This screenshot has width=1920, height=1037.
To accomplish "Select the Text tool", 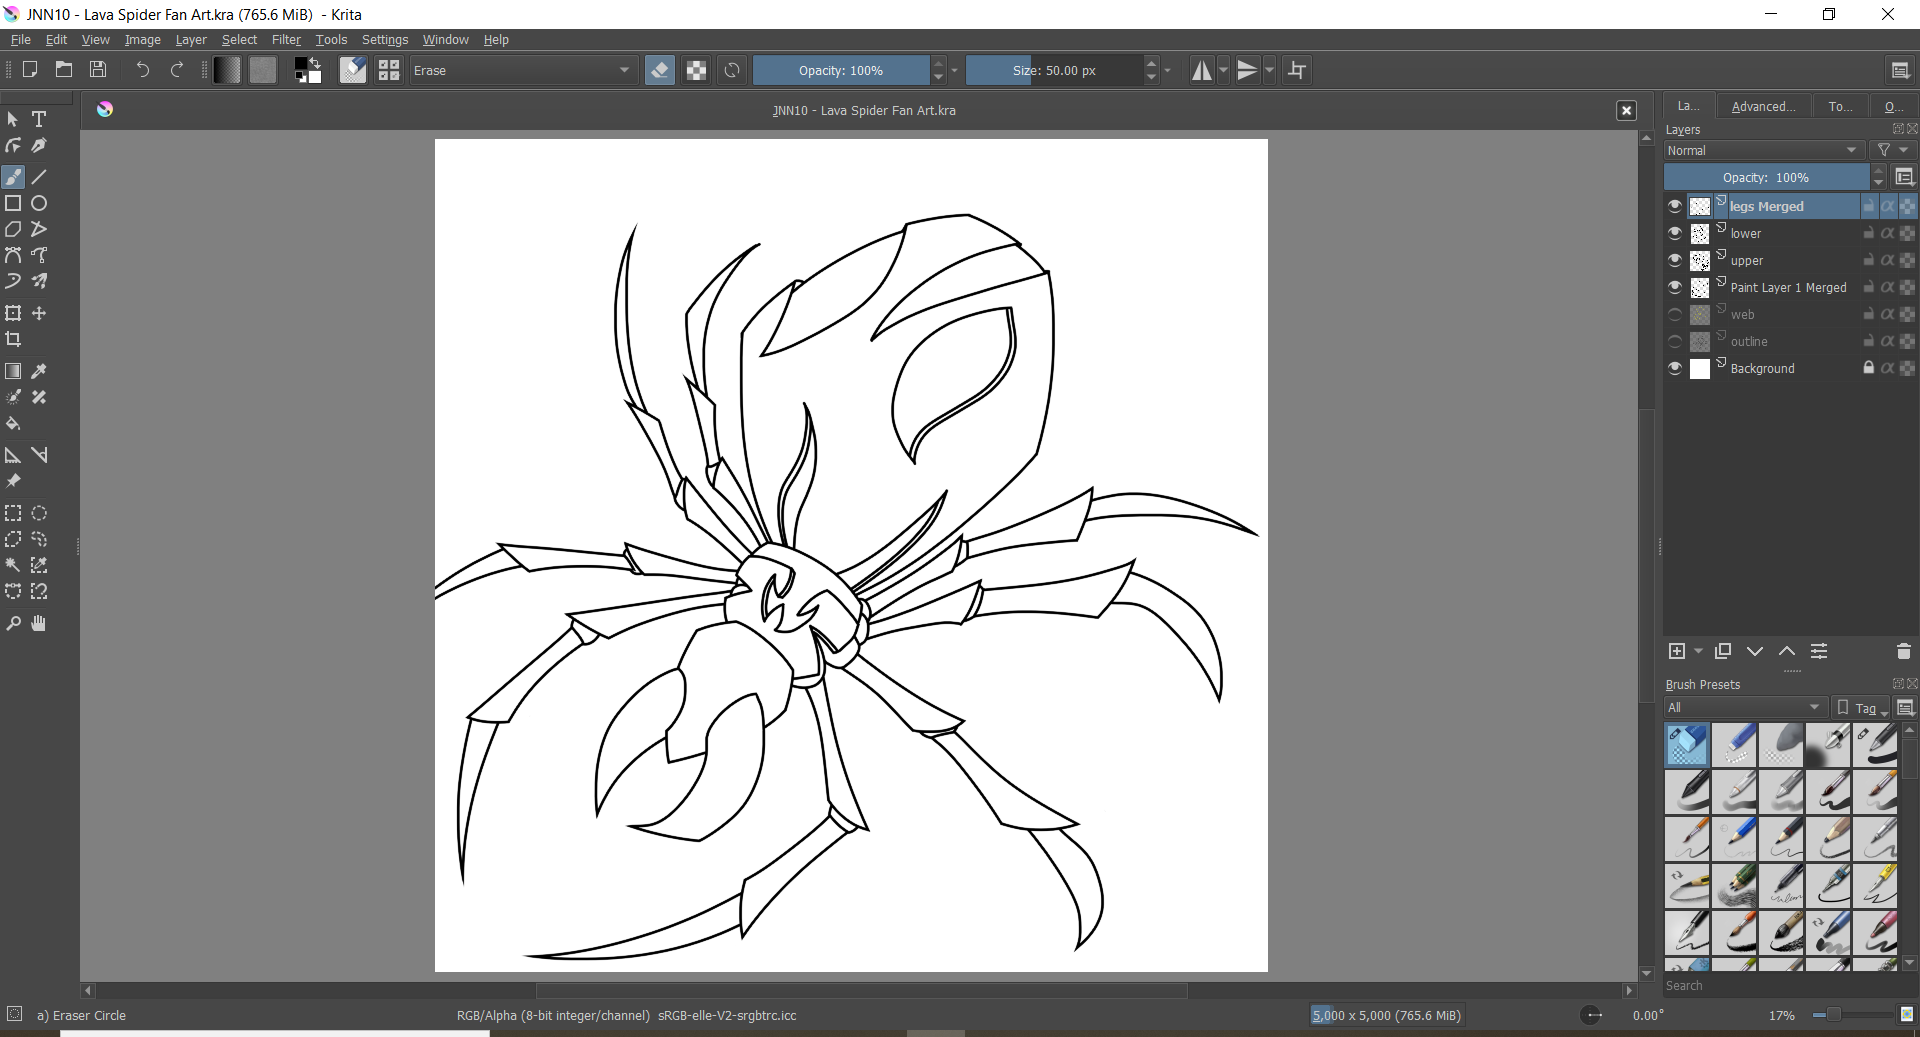I will click(x=39, y=119).
